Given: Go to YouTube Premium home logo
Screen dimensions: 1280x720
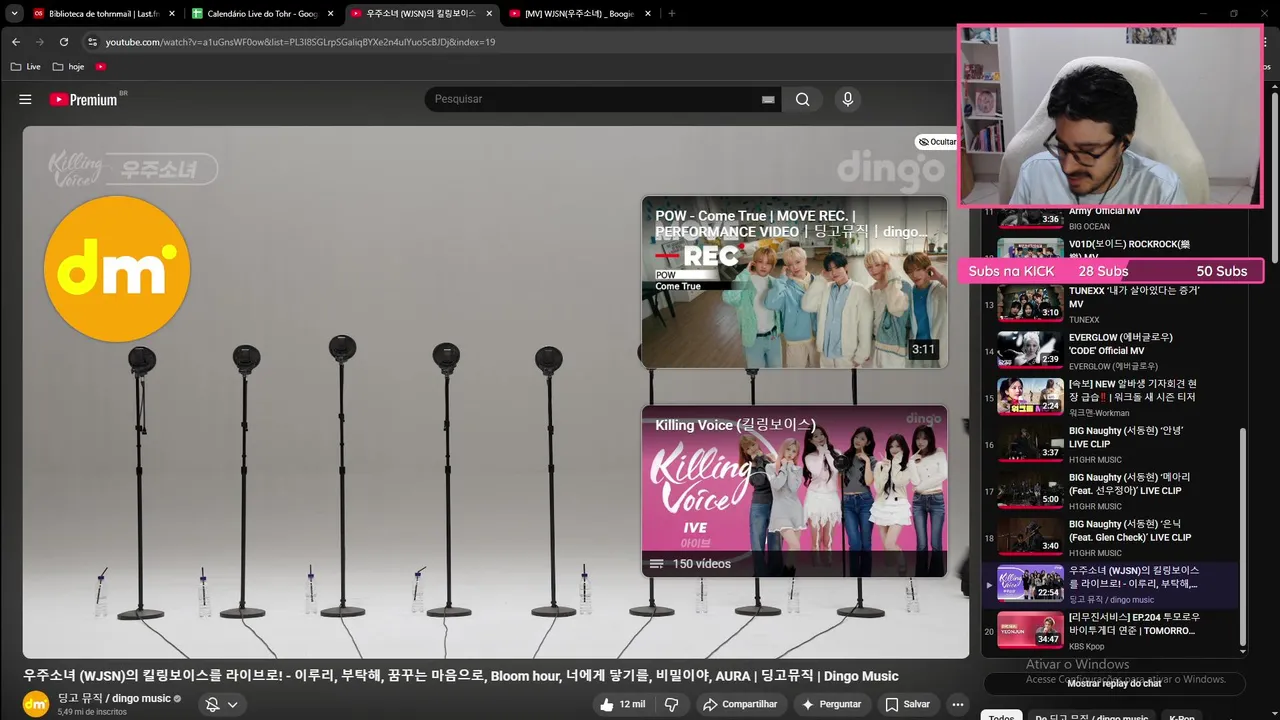Looking at the screenshot, I should pos(86,99).
